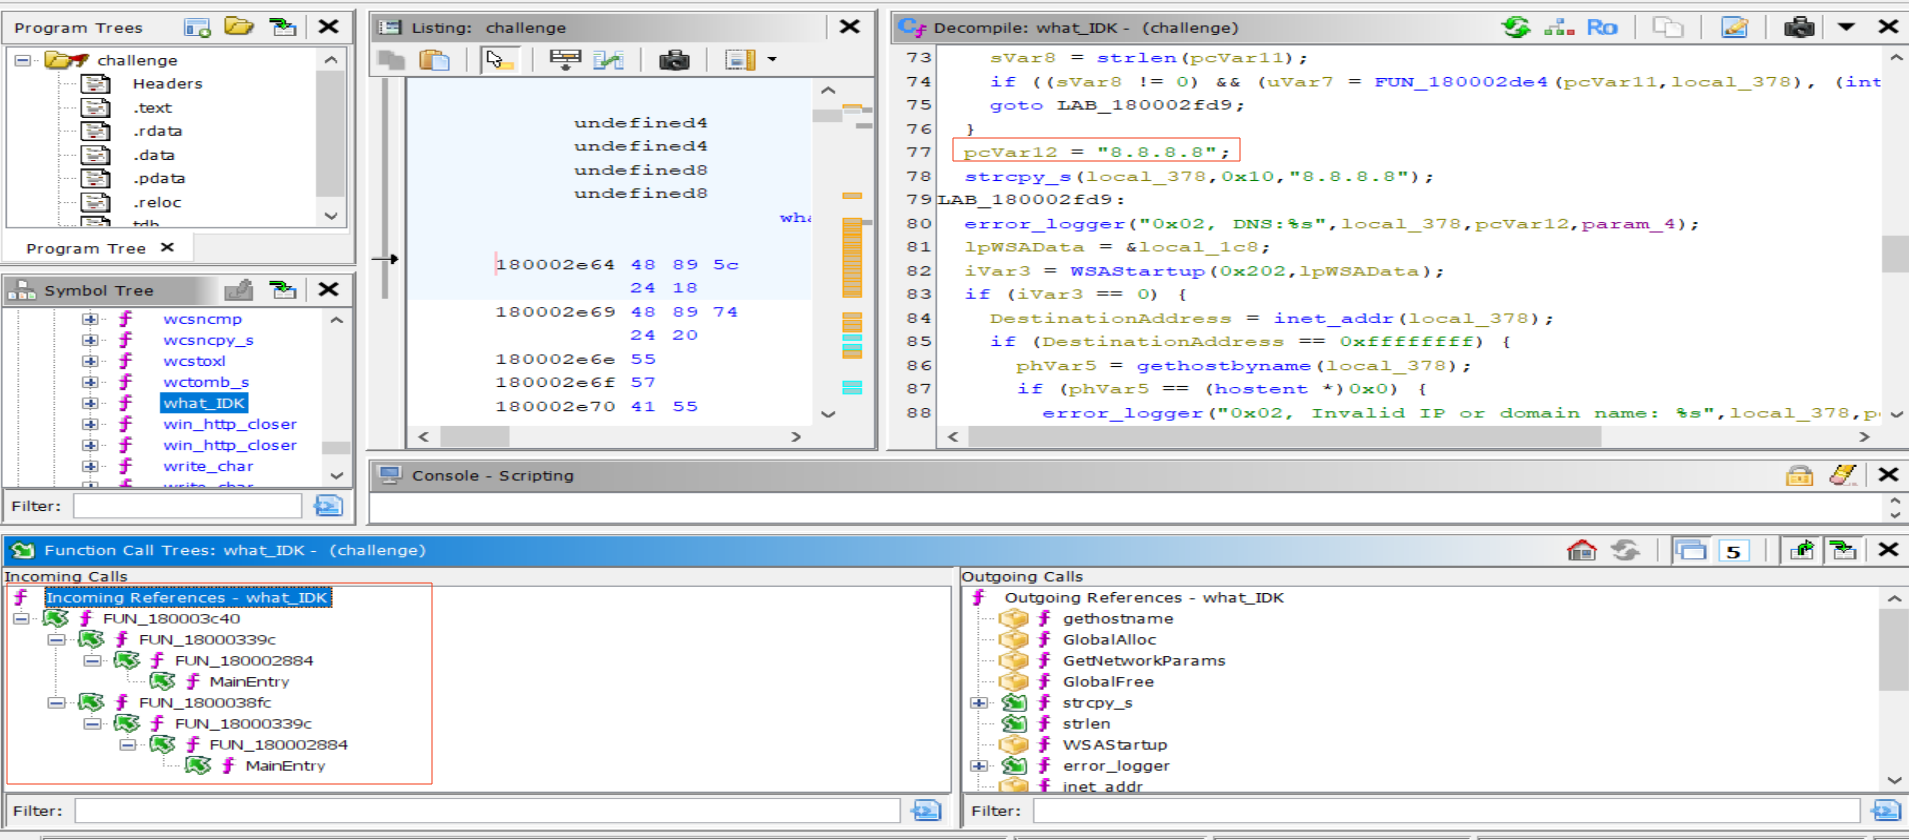Take a snapshot of the Listing window
This screenshot has width=1909, height=840.
674,60
